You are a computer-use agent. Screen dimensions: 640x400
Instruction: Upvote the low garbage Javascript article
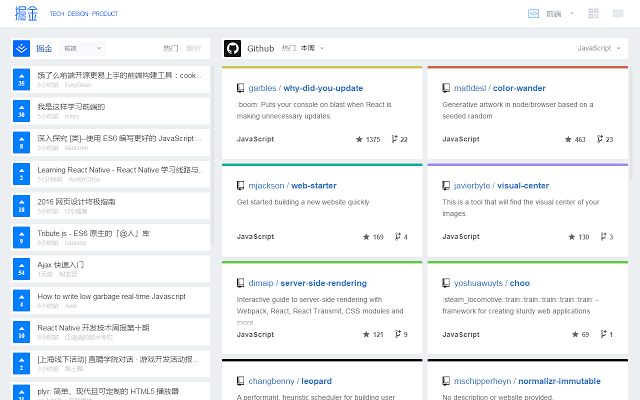[21, 300]
